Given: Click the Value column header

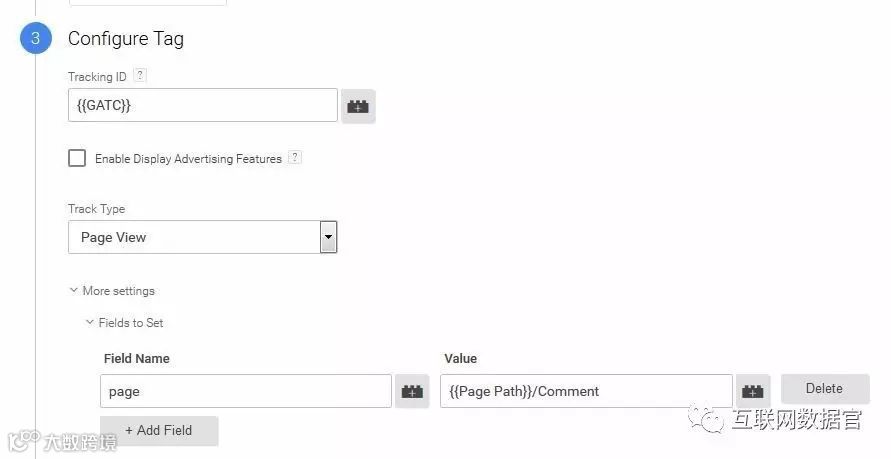Looking at the screenshot, I should click(461, 358).
